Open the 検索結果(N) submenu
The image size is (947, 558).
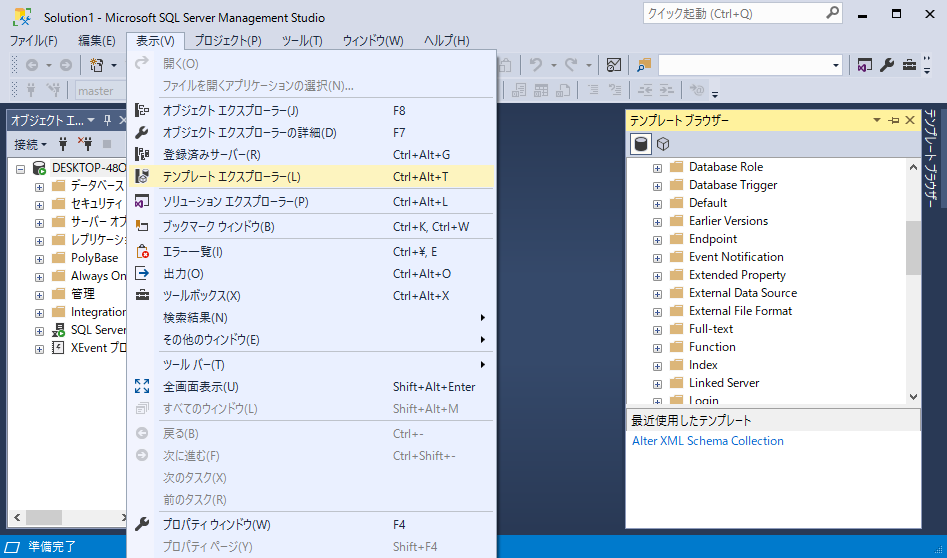311,318
